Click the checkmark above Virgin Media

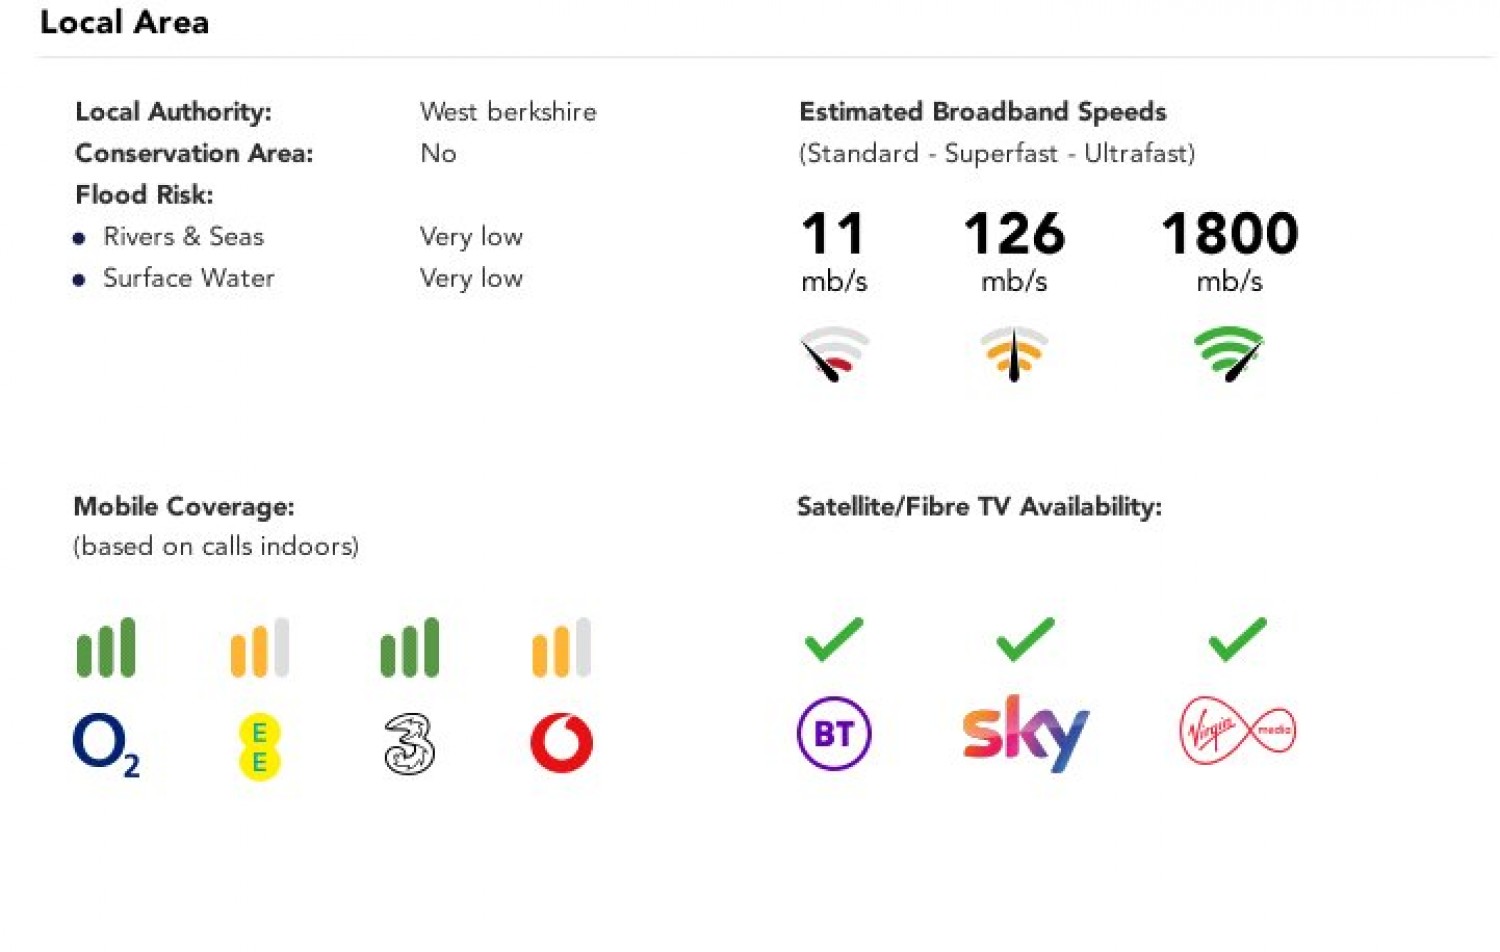1237,640
